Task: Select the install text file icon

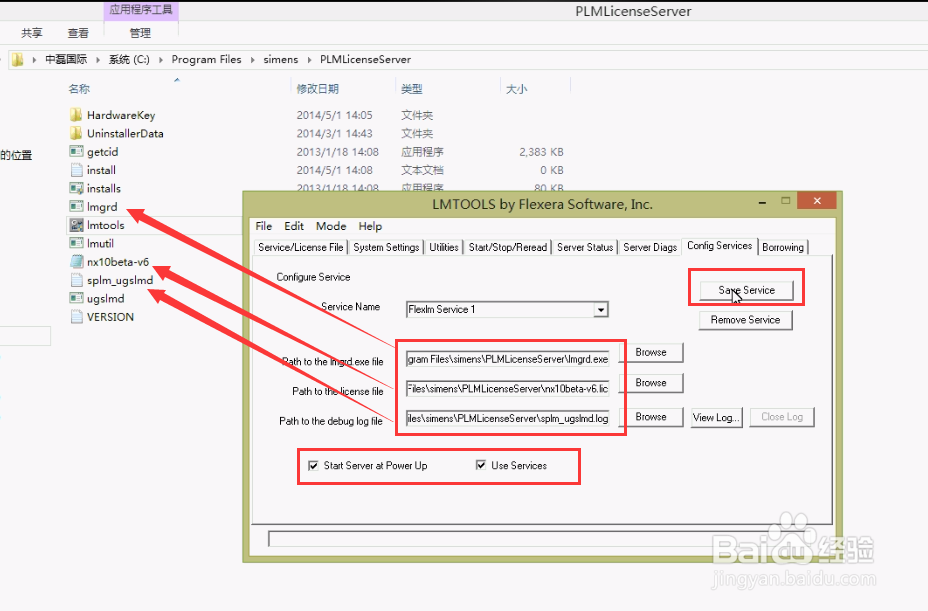Action: [x=76, y=170]
